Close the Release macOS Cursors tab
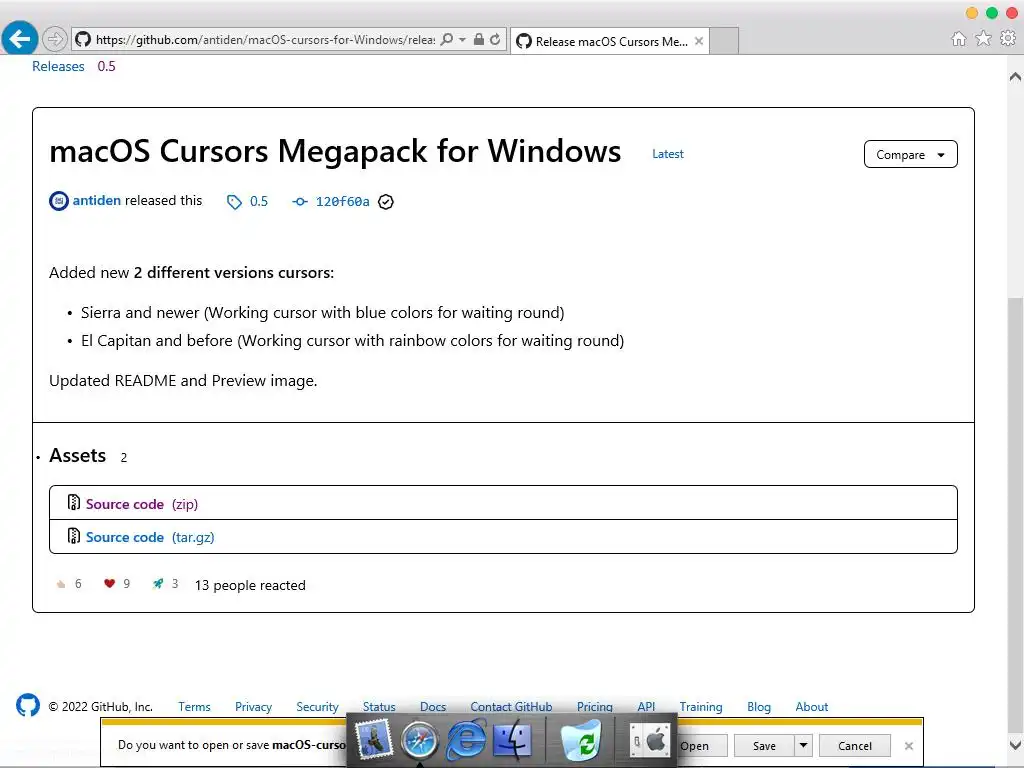 [699, 41]
